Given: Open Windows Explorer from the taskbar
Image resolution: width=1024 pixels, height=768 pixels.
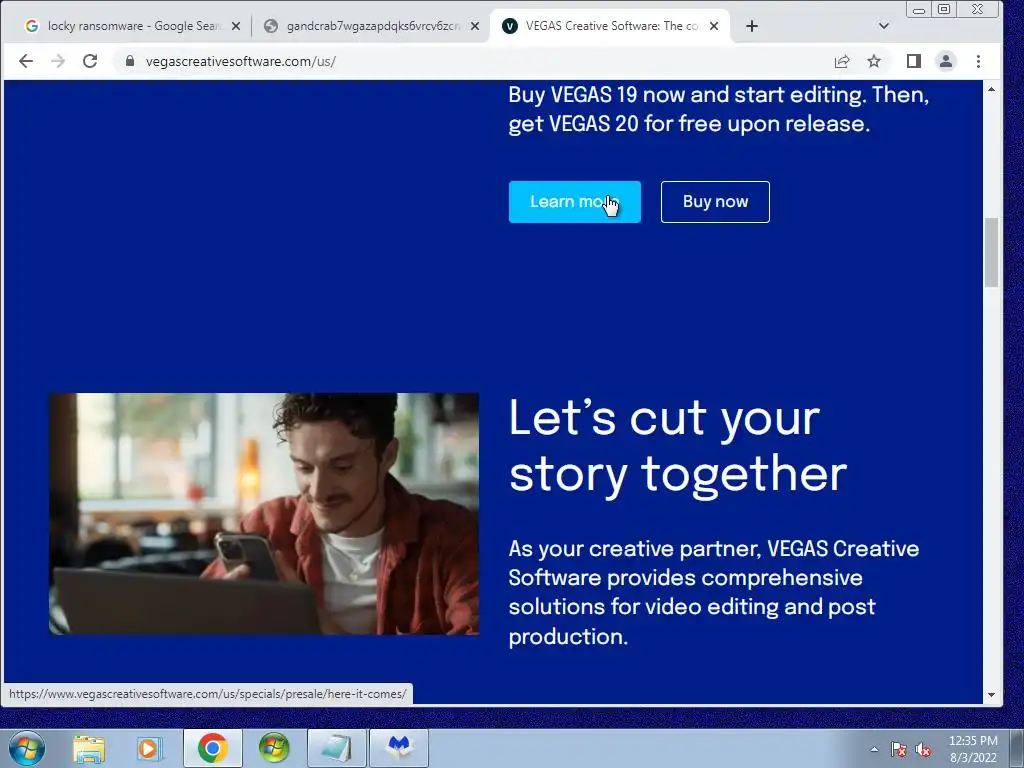Looking at the screenshot, I should [89, 748].
